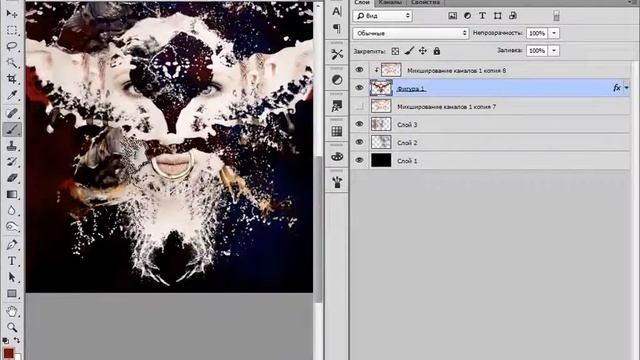Filter layers by type layers
This screenshot has width=640, height=360.
pyautogui.click(x=482, y=16)
